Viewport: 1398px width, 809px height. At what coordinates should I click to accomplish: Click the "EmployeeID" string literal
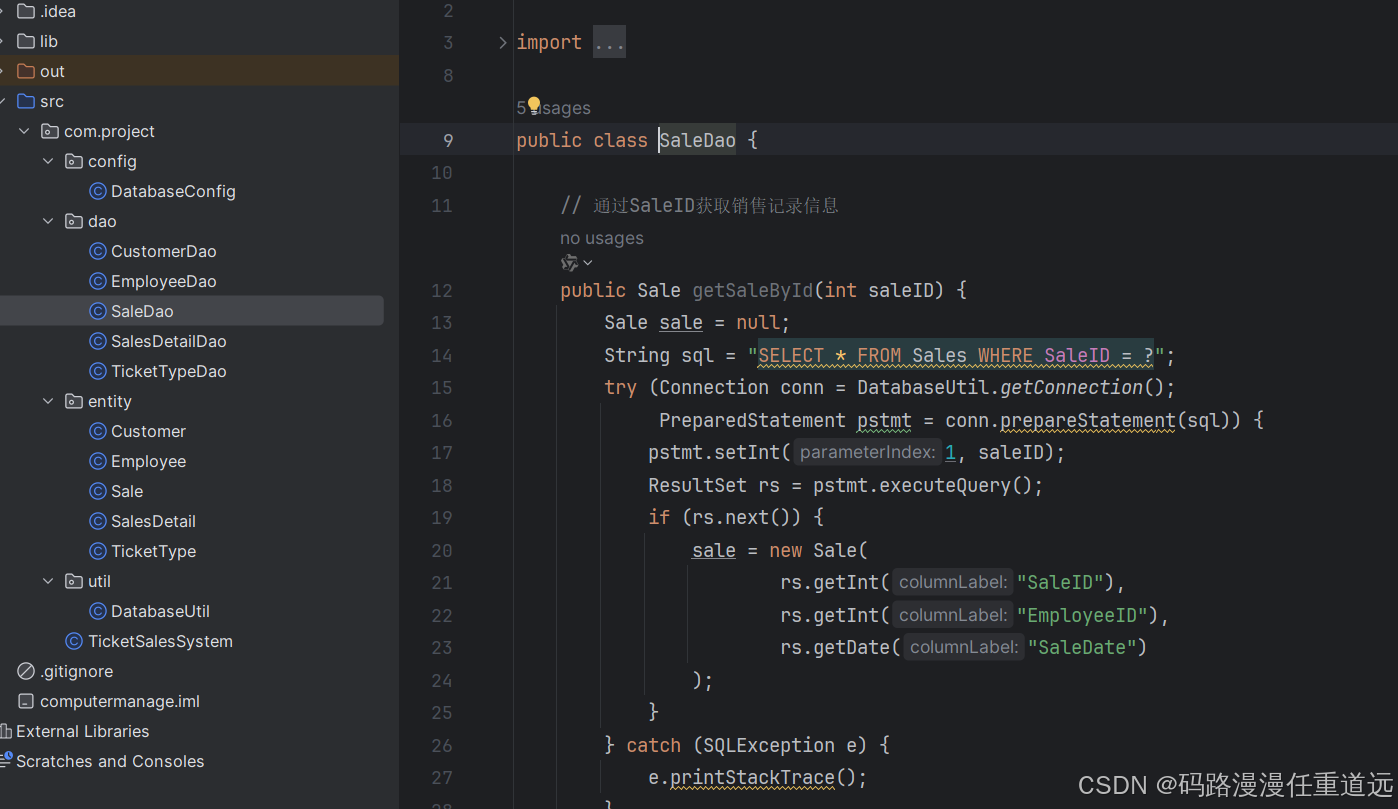[1088, 614]
